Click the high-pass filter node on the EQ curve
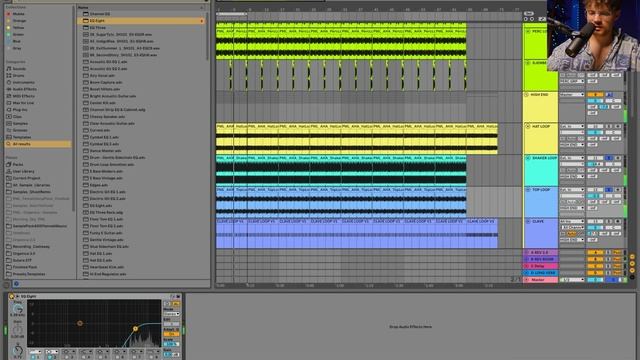 tap(136, 329)
